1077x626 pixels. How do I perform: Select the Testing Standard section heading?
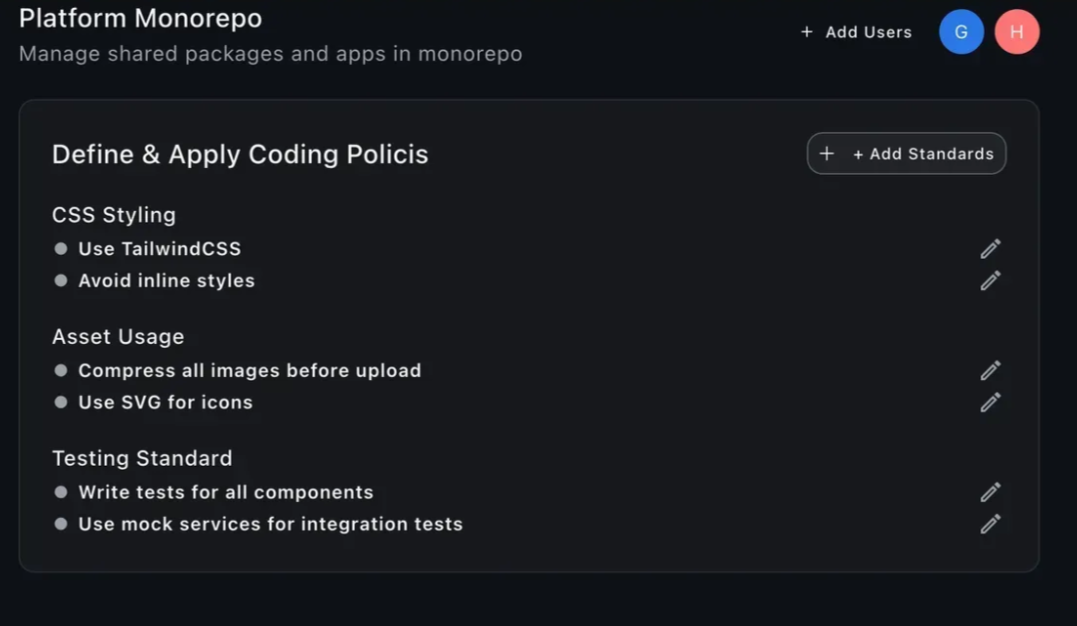pyautogui.click(x=142, y=458)
